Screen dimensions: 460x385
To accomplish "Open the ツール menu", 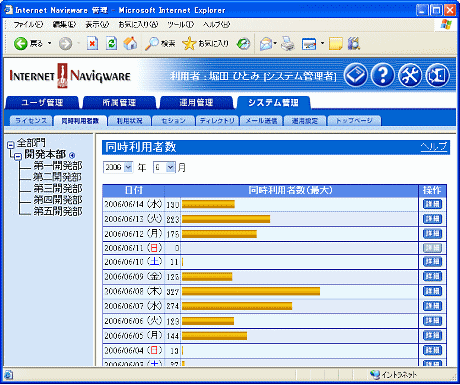I will tap(180, 25).
